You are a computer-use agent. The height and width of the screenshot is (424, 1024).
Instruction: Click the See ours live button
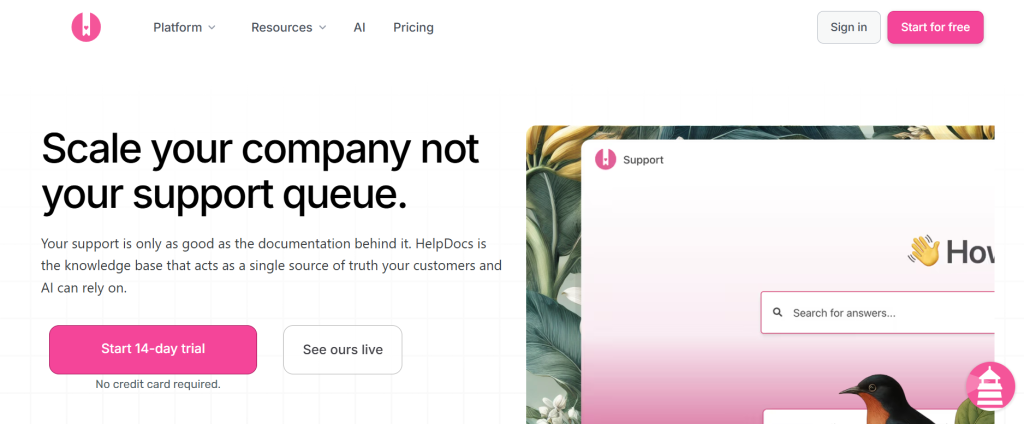coord(342,349)
